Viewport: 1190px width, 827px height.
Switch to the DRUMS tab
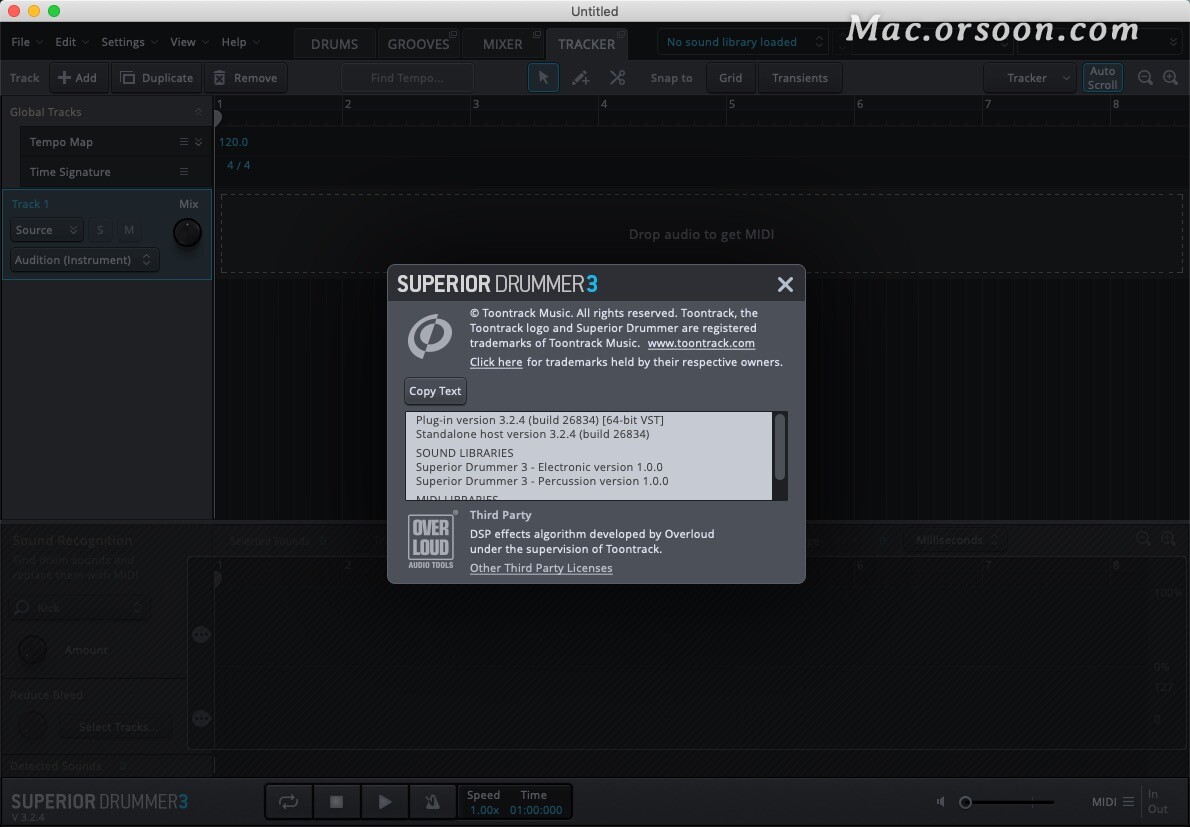point(334,44)
